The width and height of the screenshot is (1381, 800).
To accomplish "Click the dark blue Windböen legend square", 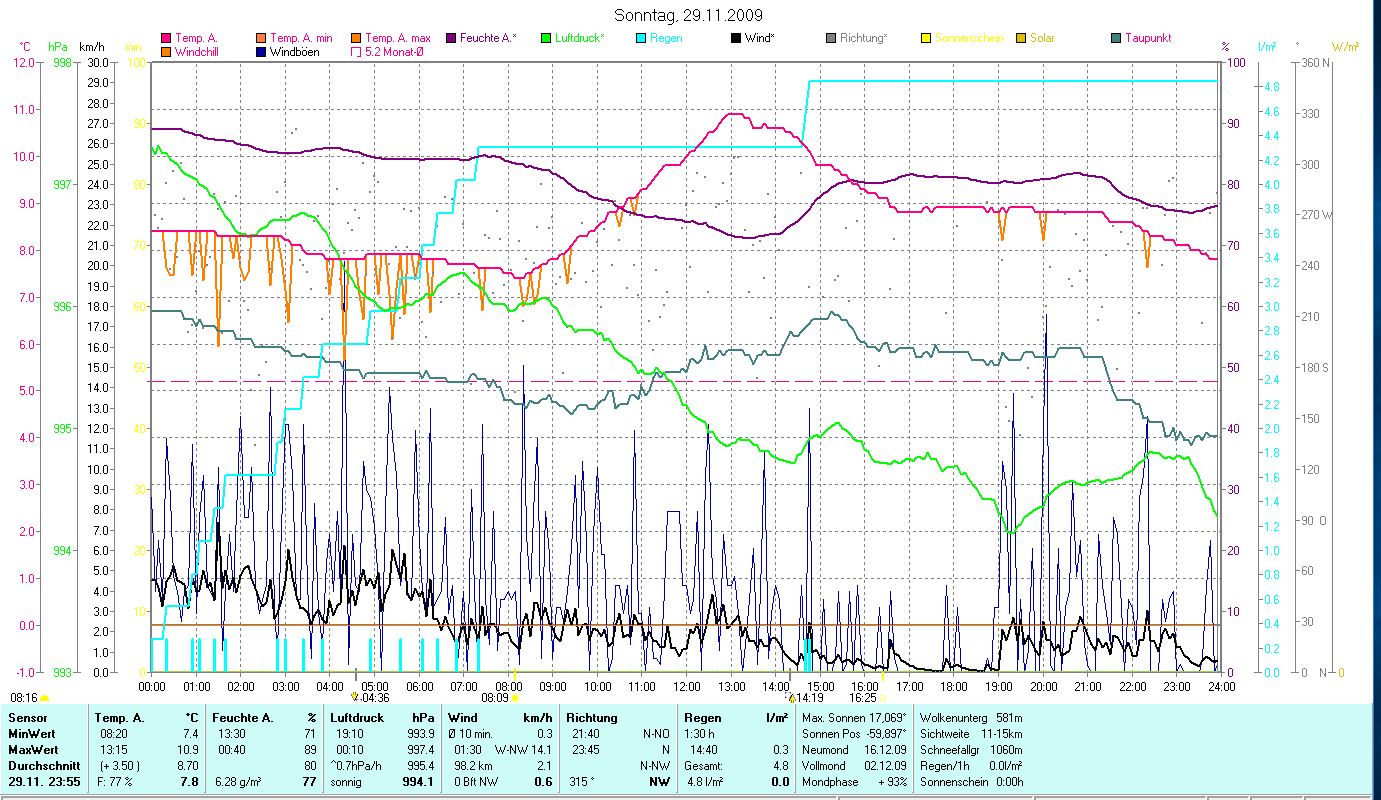I will pyautogui.click(x=261, y=51).
